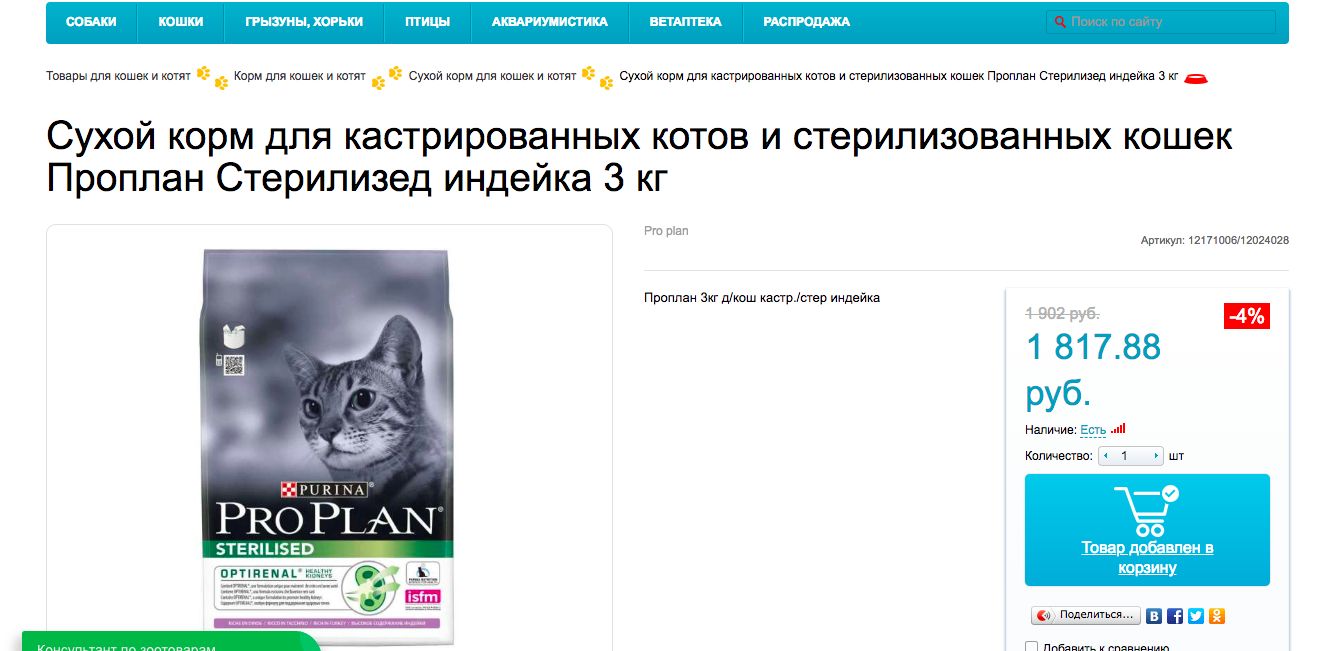This screenshot has width=1338, height=651.
Task: Decrease quantity with left arrow
Action: pyautogui.click(x=1104, y=456)
